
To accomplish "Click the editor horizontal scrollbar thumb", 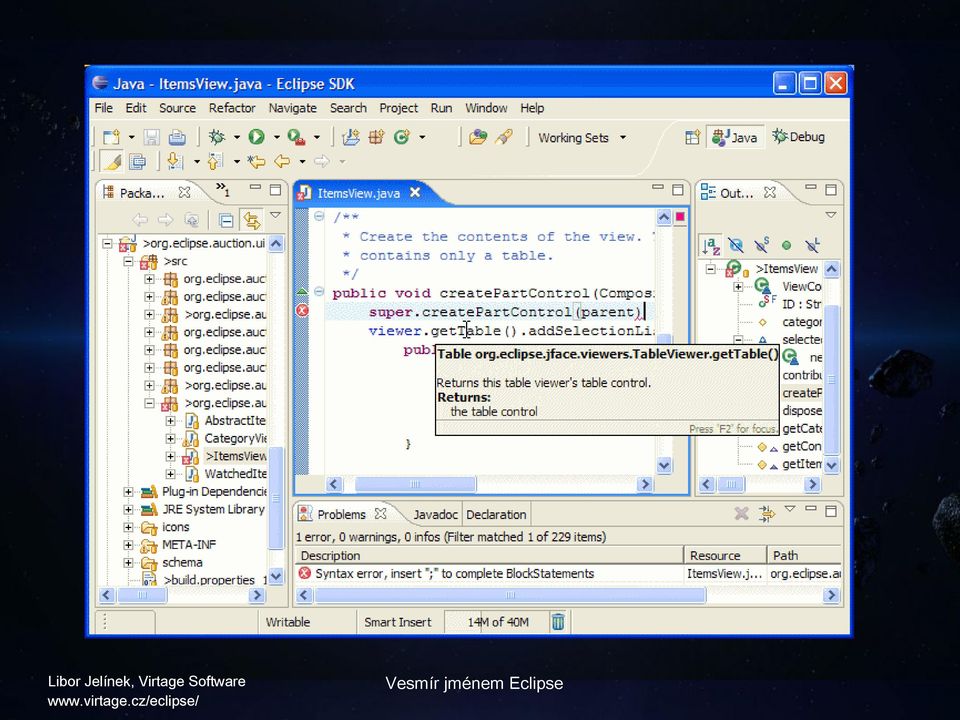I will coord(415,484).
